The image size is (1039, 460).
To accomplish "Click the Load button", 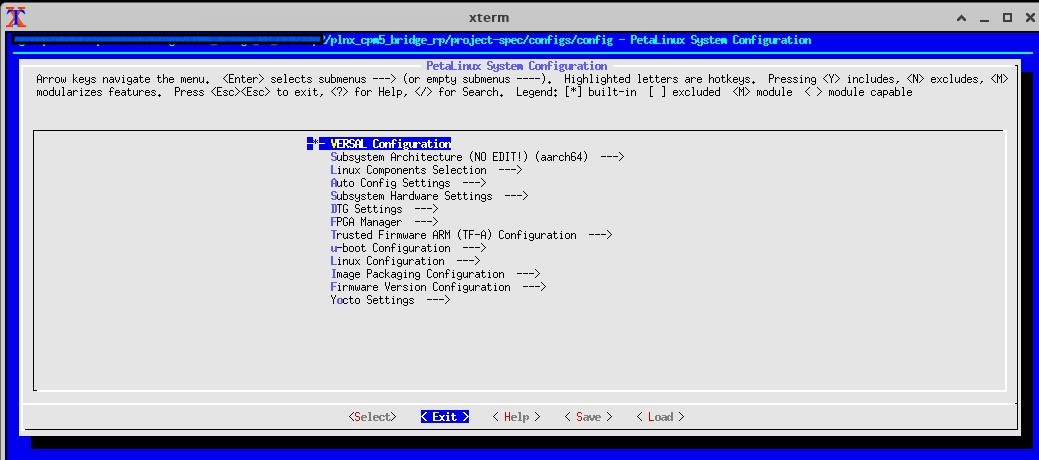I will click(660, 417).
